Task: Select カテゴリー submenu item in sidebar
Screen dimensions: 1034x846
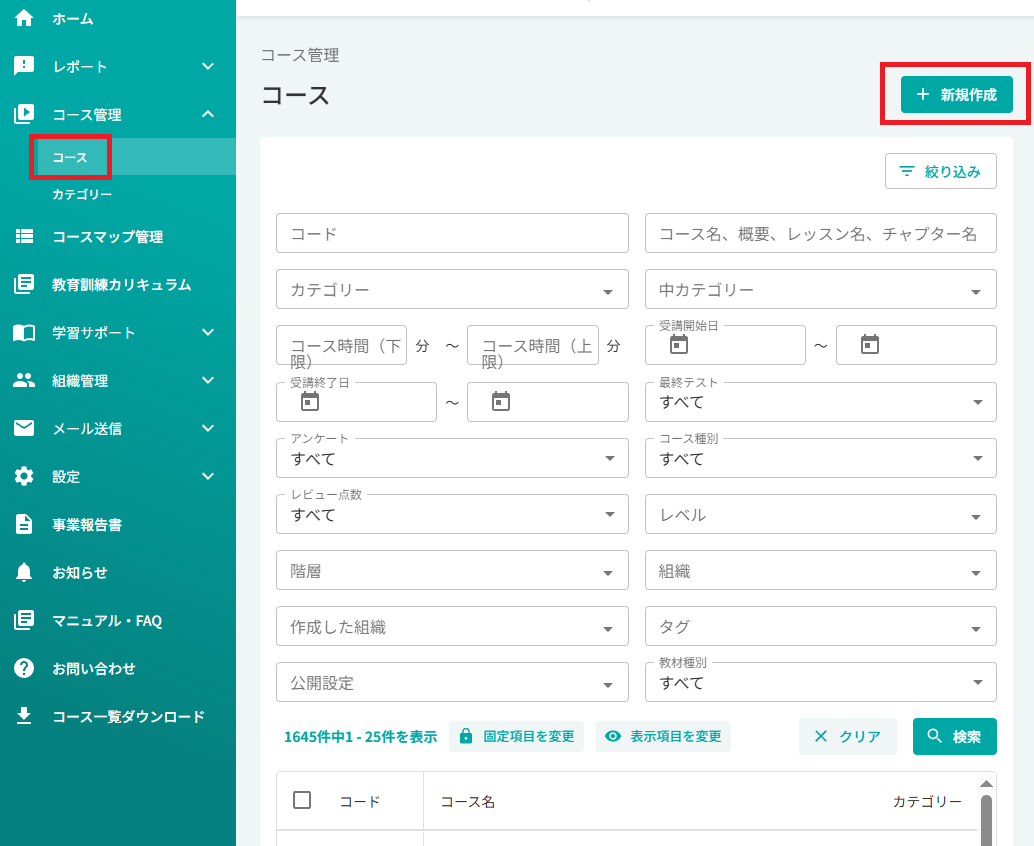Action: point(82,195)
